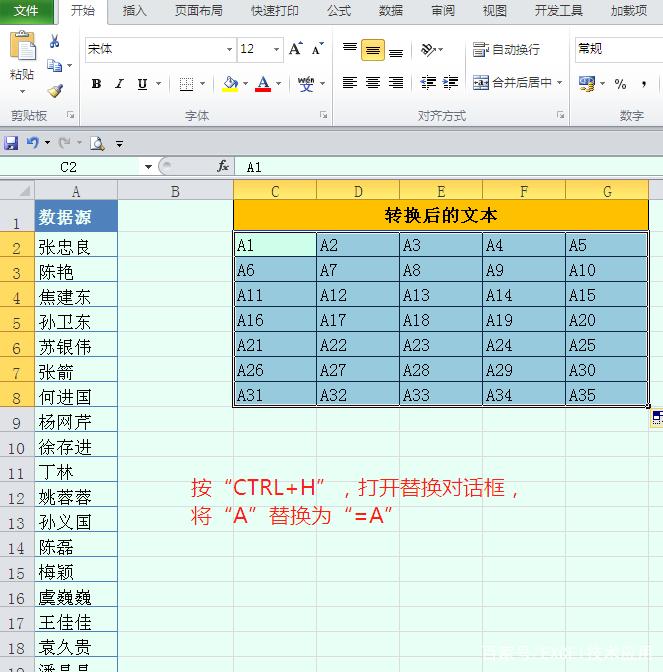
Task: Toggle 自动换行 wrap text
Action: pyautogui.click(x=506, y=50)
